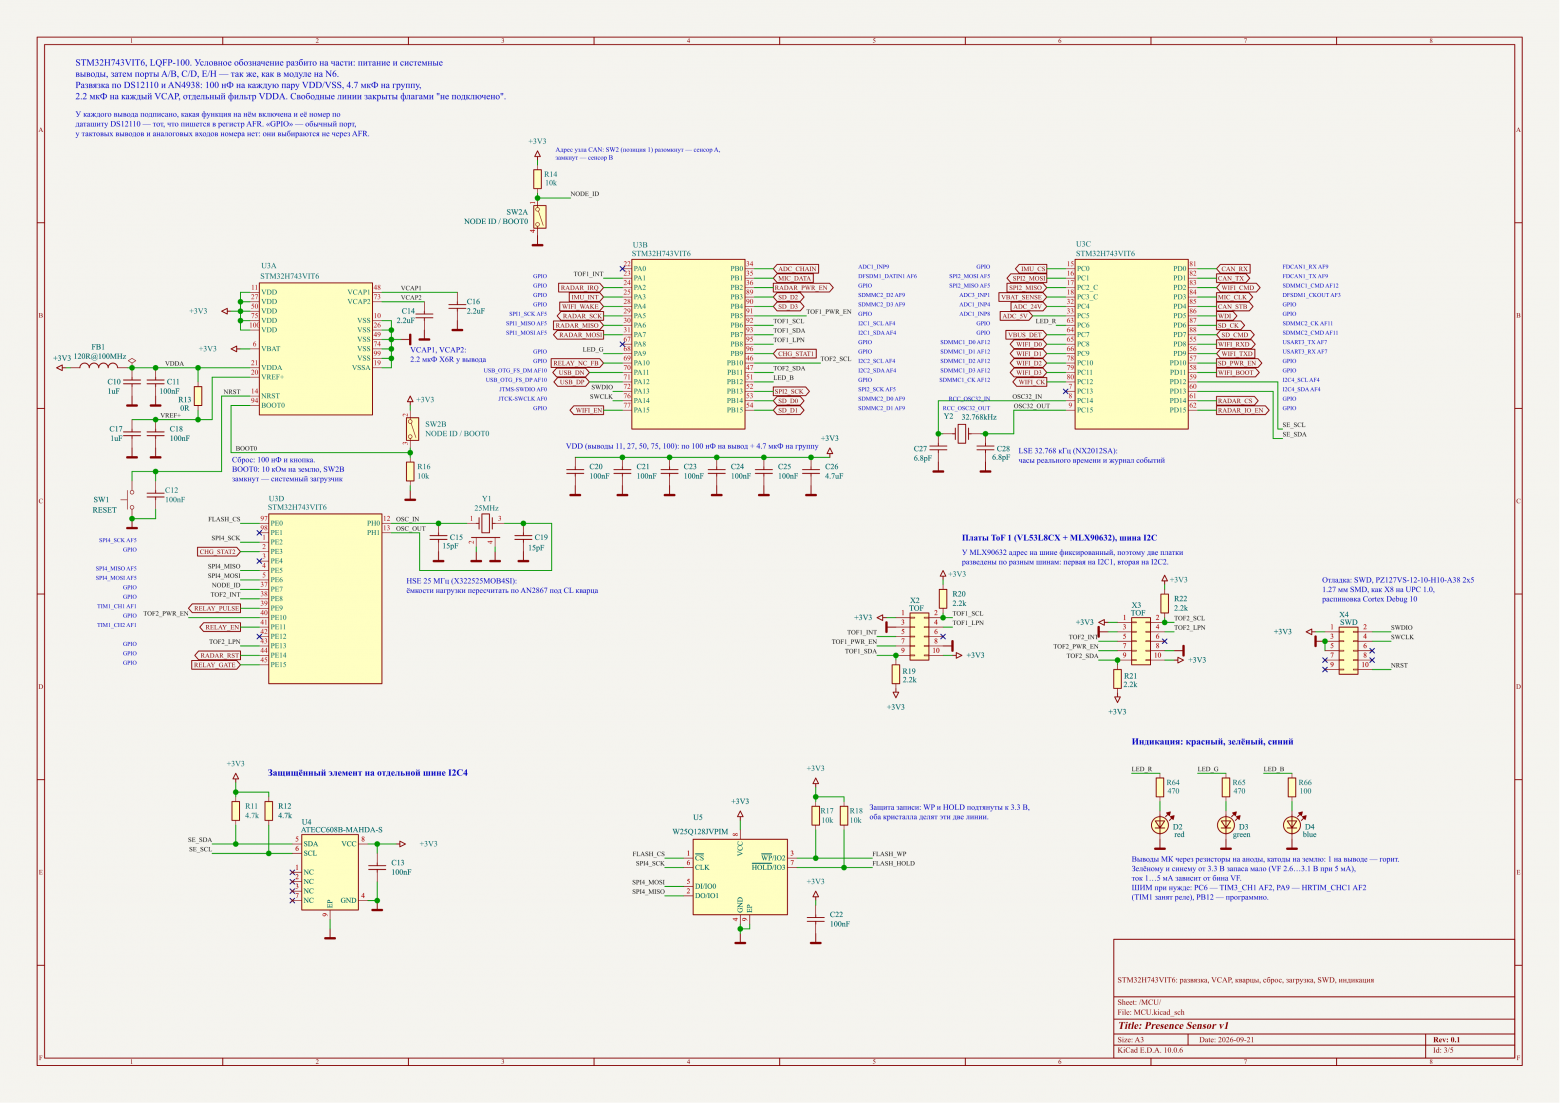The height and width of the screenshot is (1103, 1560).
Task: Select the 25MHz crystal Y1 symbol
Action: click(486, 522)
